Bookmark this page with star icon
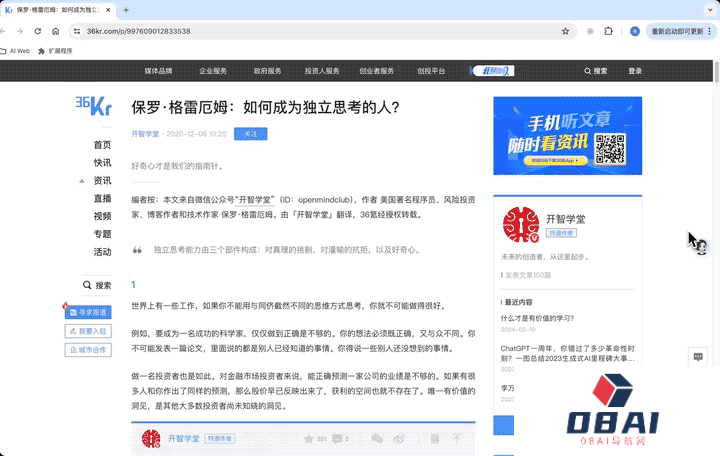This screenshot has width=720, height=456. [x=566, y=31]
